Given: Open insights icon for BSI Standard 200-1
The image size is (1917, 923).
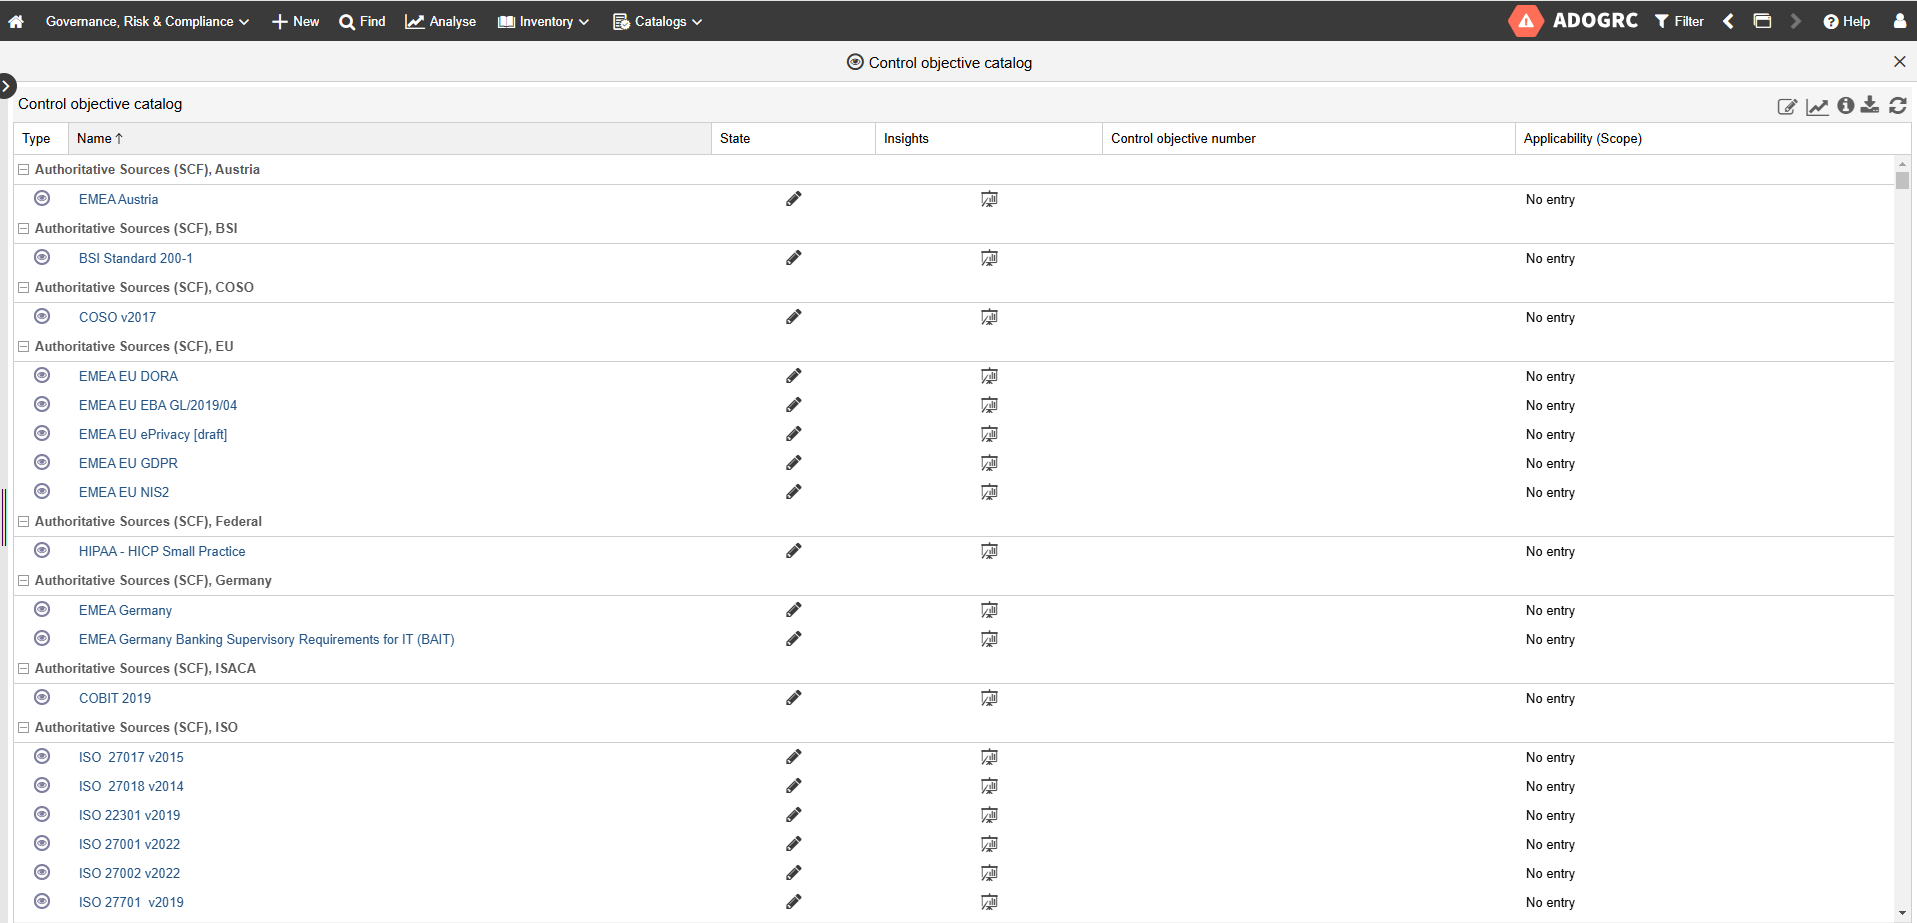Looking at the screenshot, I should [989, 258].
